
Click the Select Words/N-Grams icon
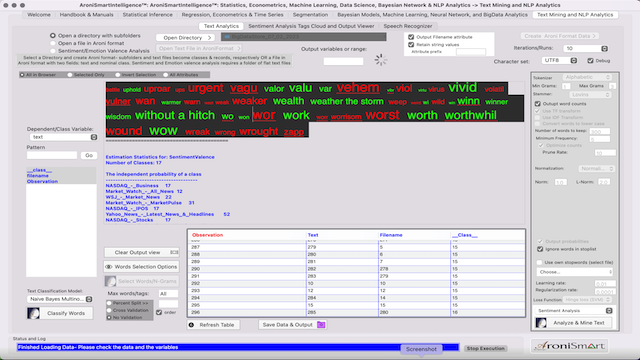[x=110, y=281]
